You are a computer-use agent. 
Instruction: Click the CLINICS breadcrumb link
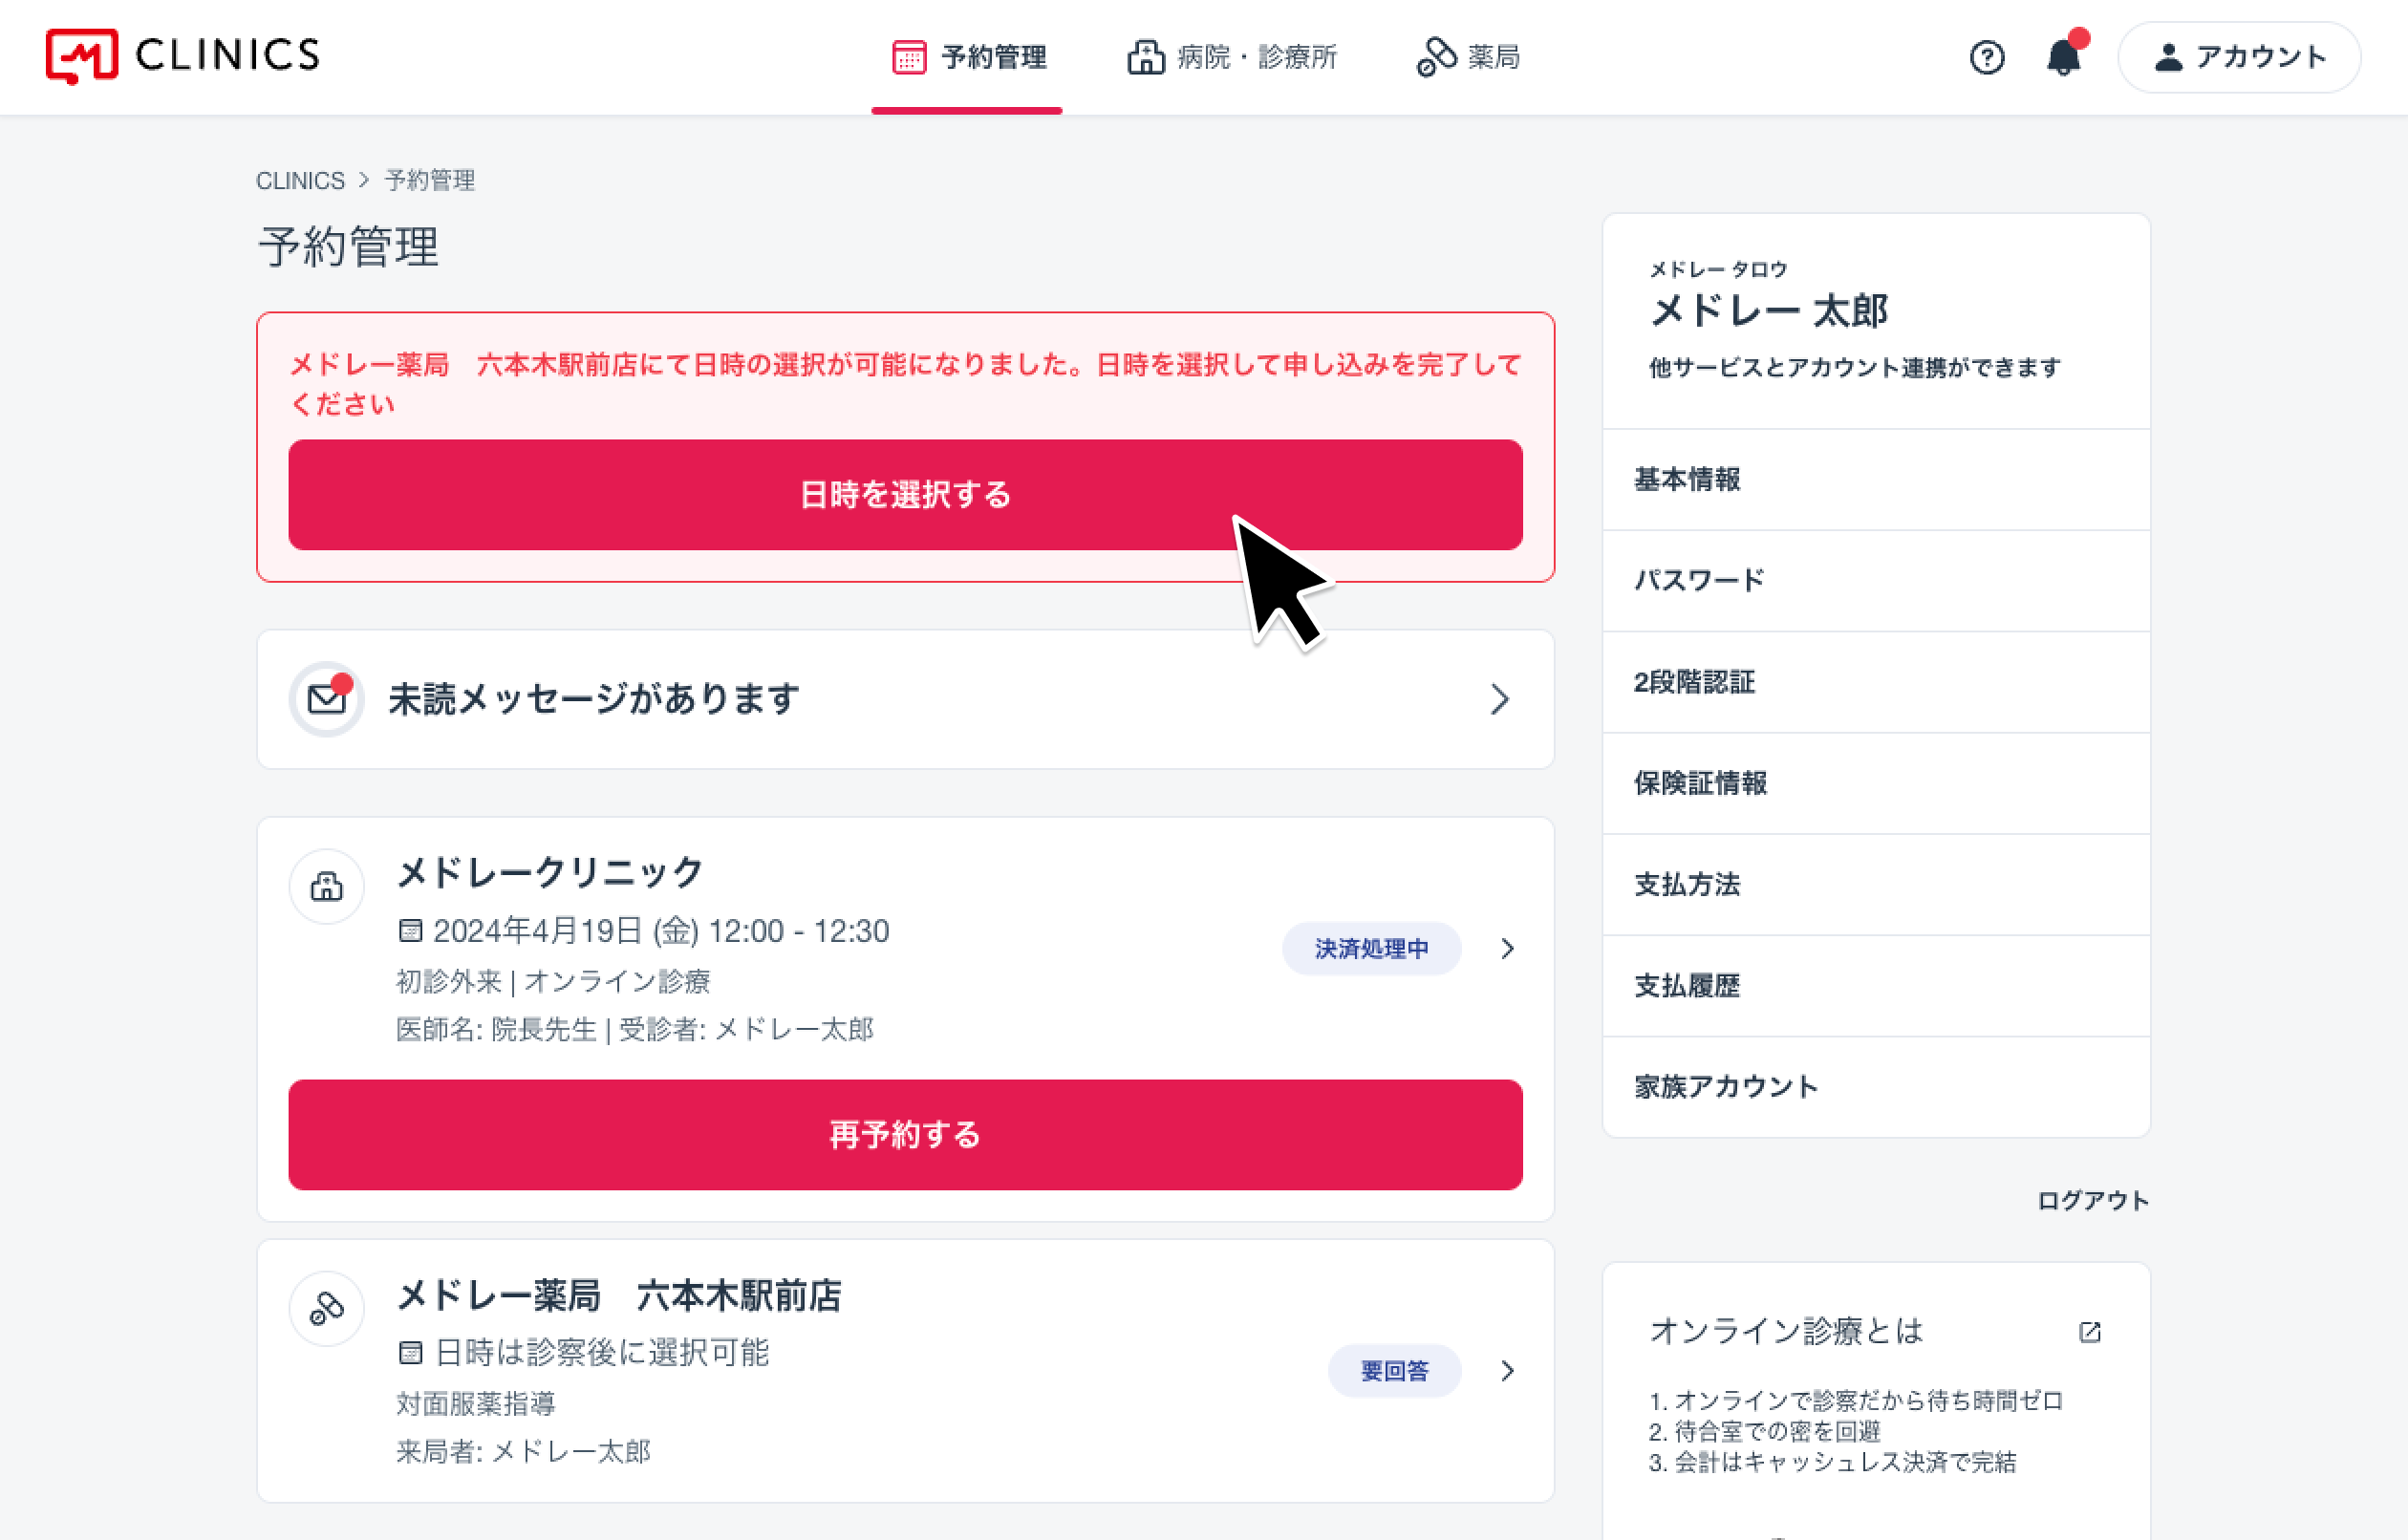300,181
